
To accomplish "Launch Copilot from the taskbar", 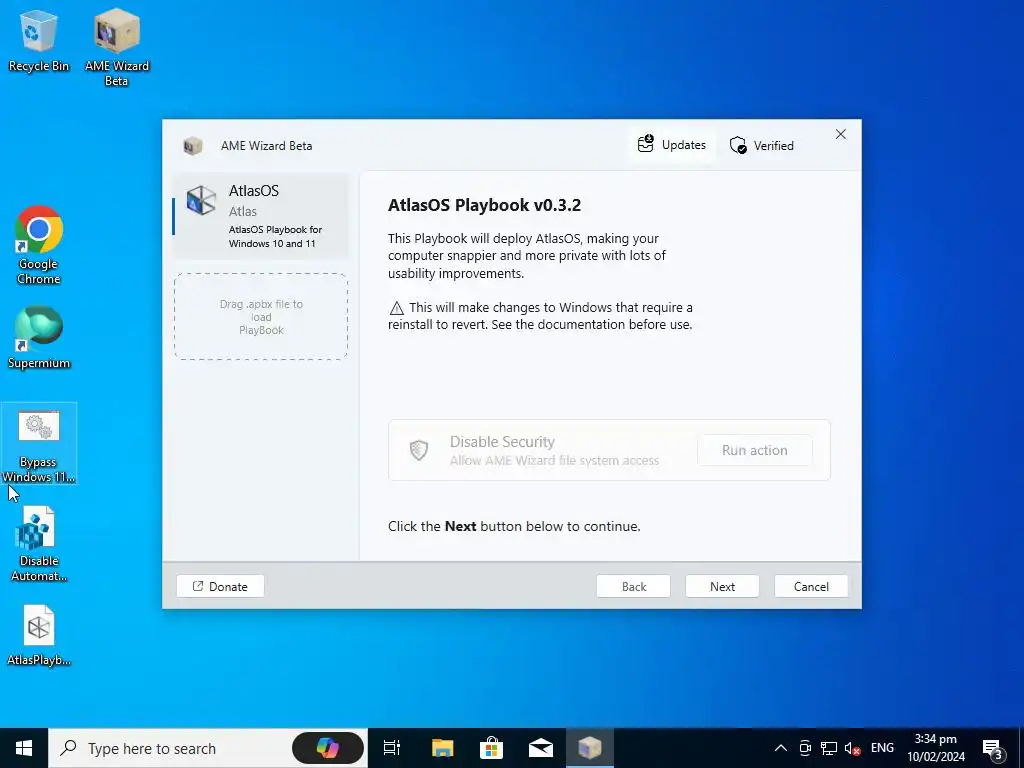I will [327, 748].
